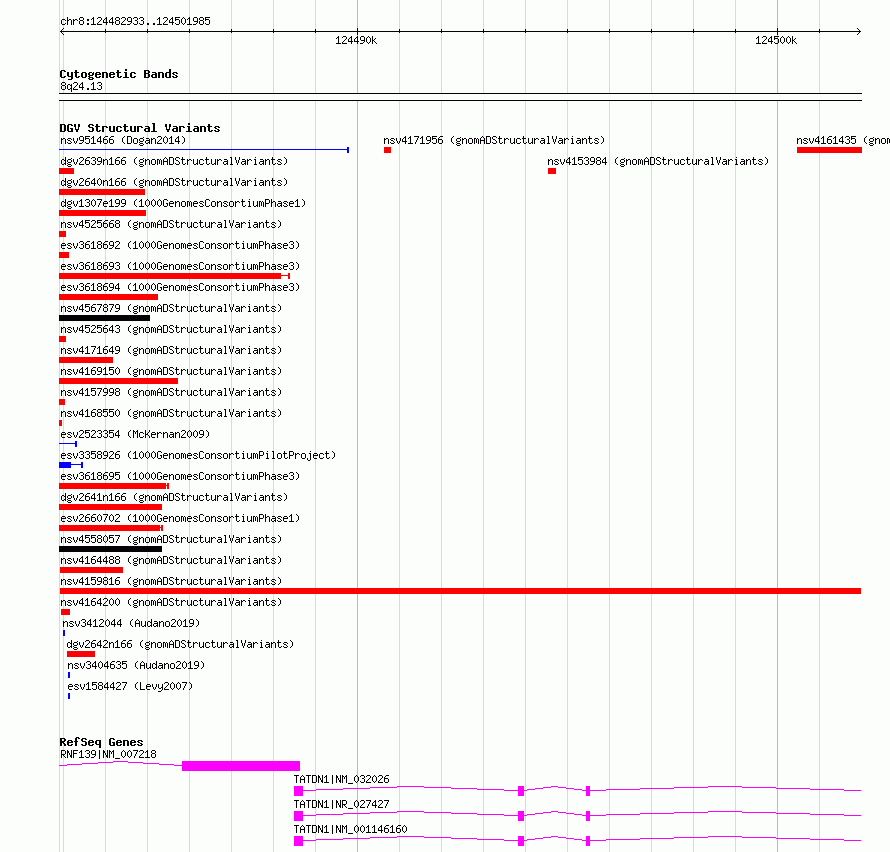Viewport: 890px width, 852px height.
Task: Click the nsv4161435 variant red bar
Action: pos(829,150)
